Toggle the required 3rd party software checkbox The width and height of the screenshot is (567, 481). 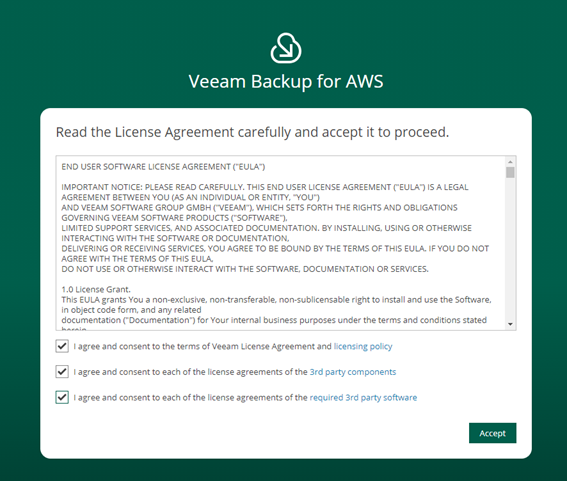pos(62,397)
